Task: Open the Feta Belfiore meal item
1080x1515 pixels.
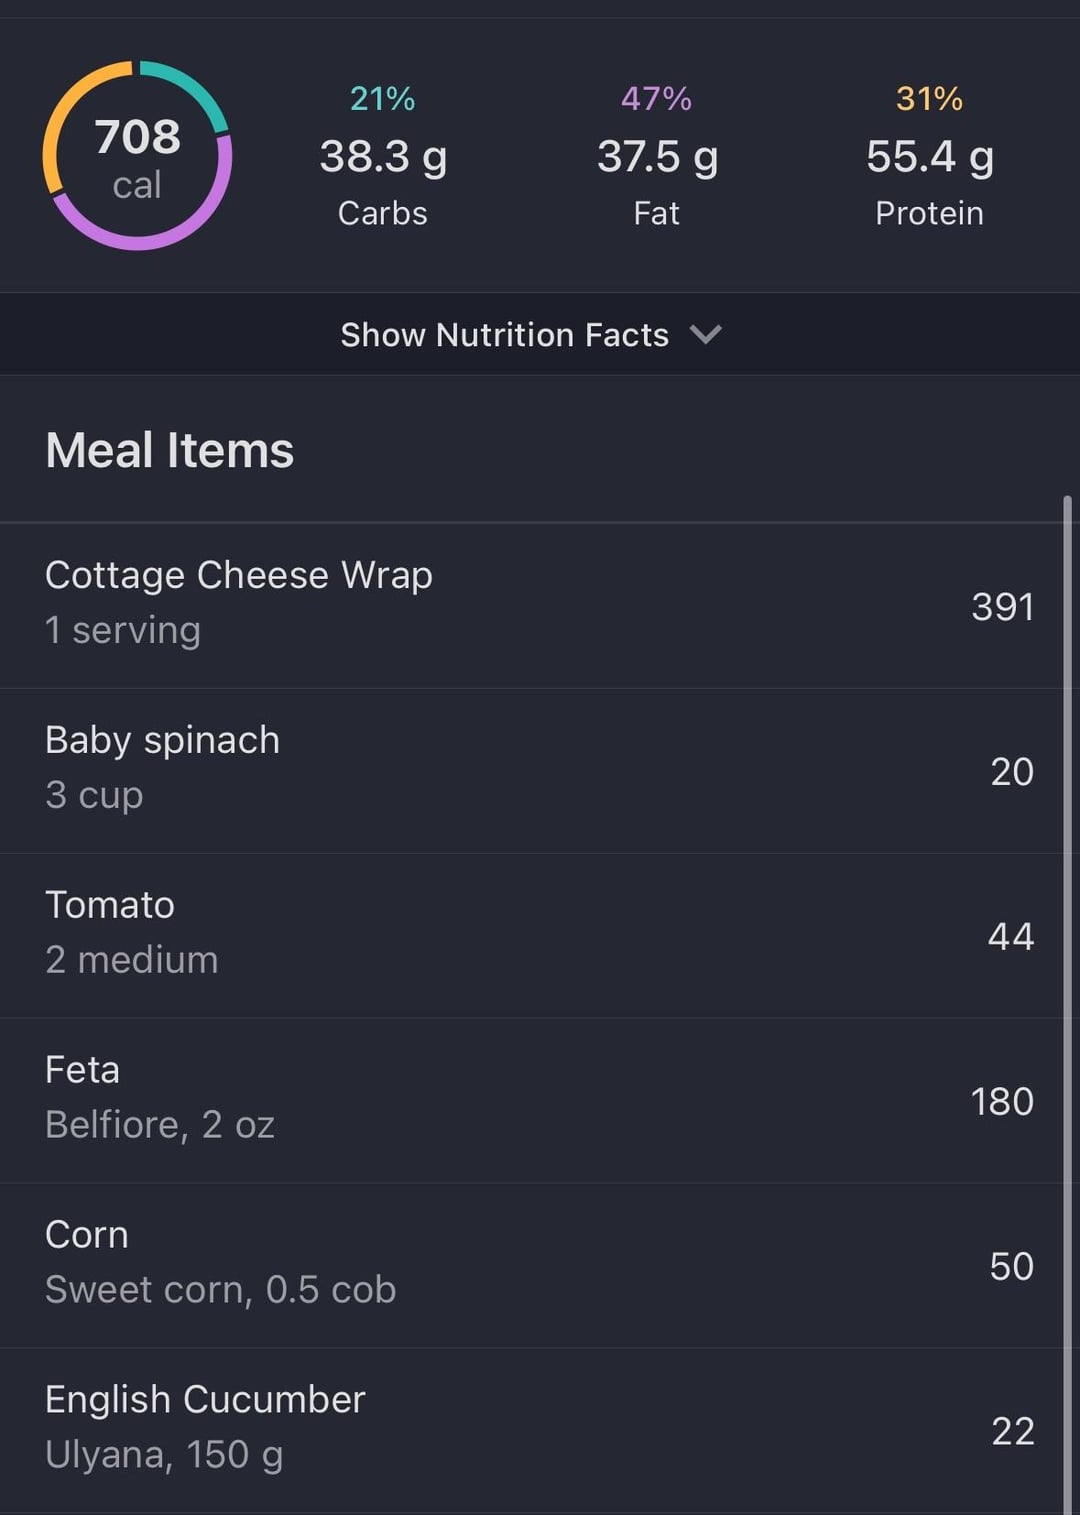Action: tap(160, 1097)
